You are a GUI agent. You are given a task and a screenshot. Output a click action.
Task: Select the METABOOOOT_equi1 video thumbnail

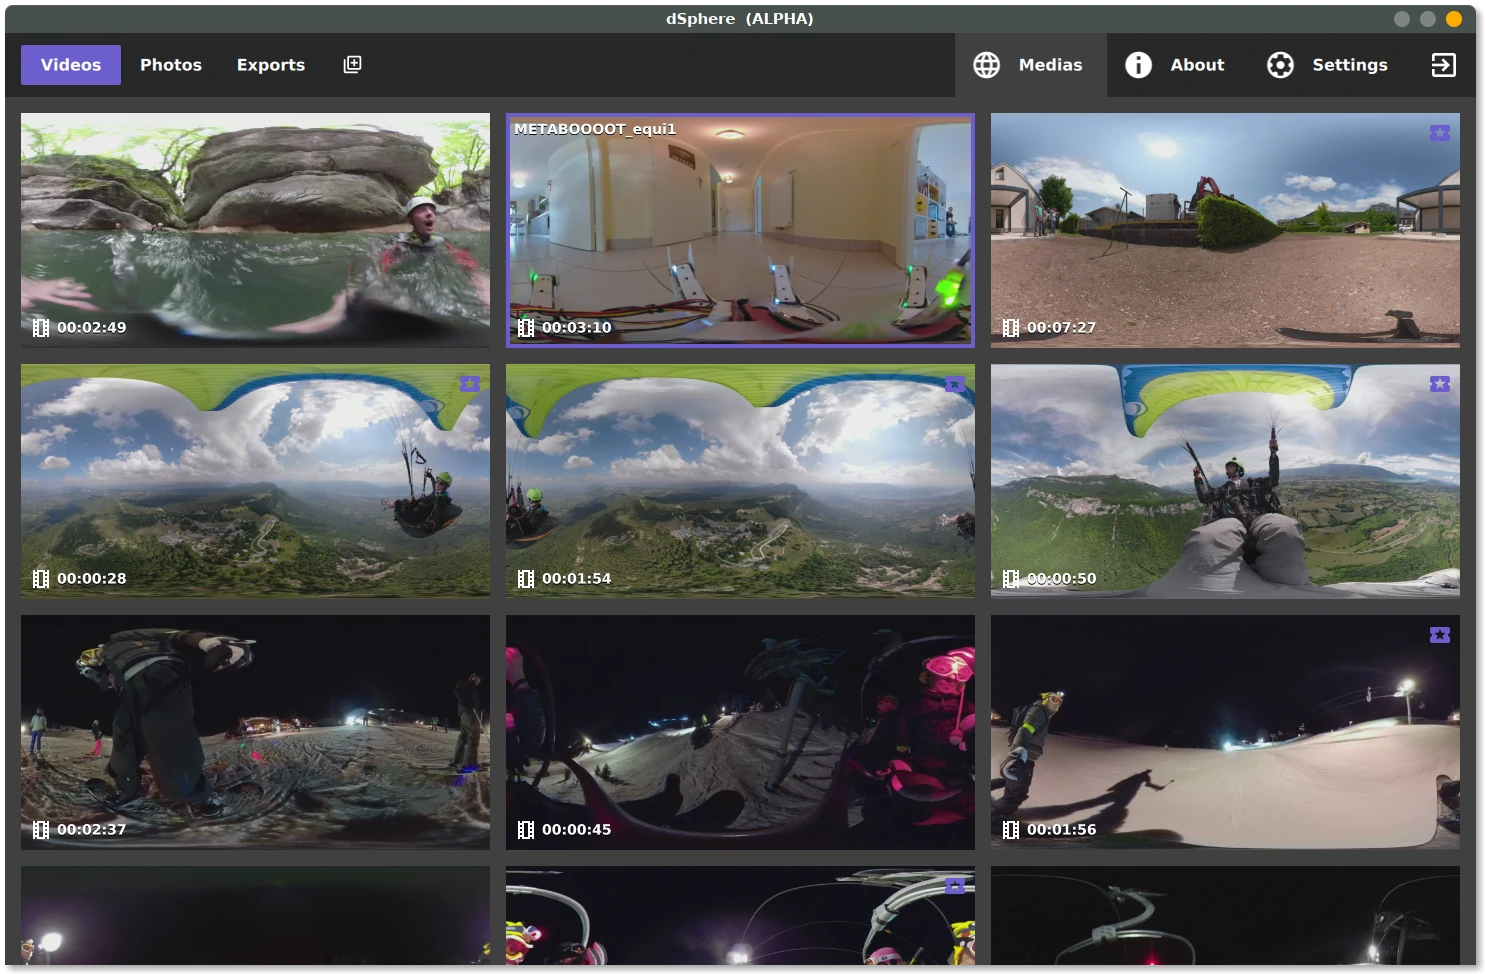click(x=740, y=230)
